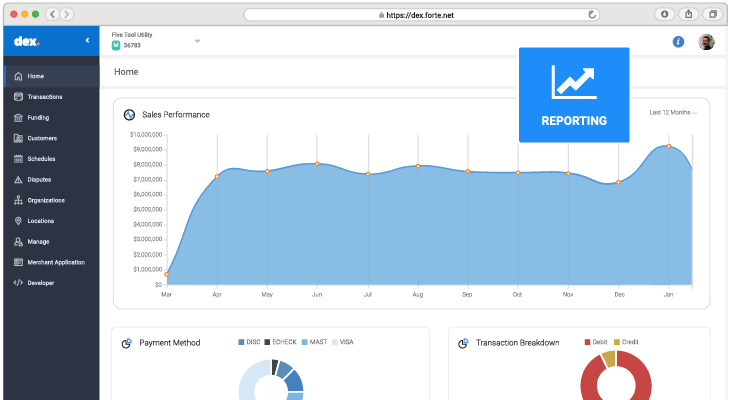The height and width of the screenshot is (400, 731).
Task: Click the Disputes warning triangle icon
Action: click(x=18, y=179)
